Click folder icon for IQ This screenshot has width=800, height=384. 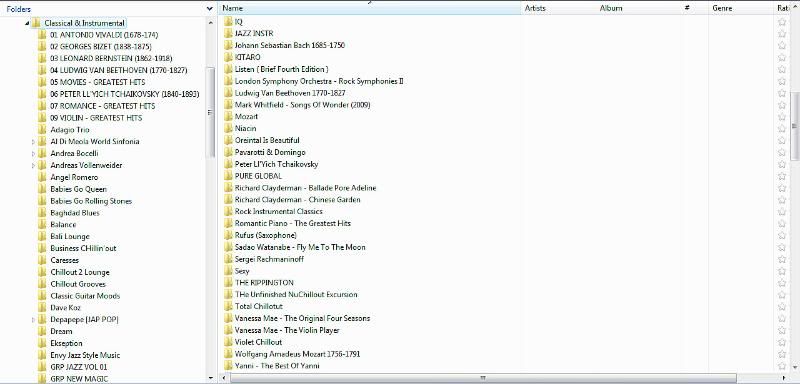coord(228,21)
